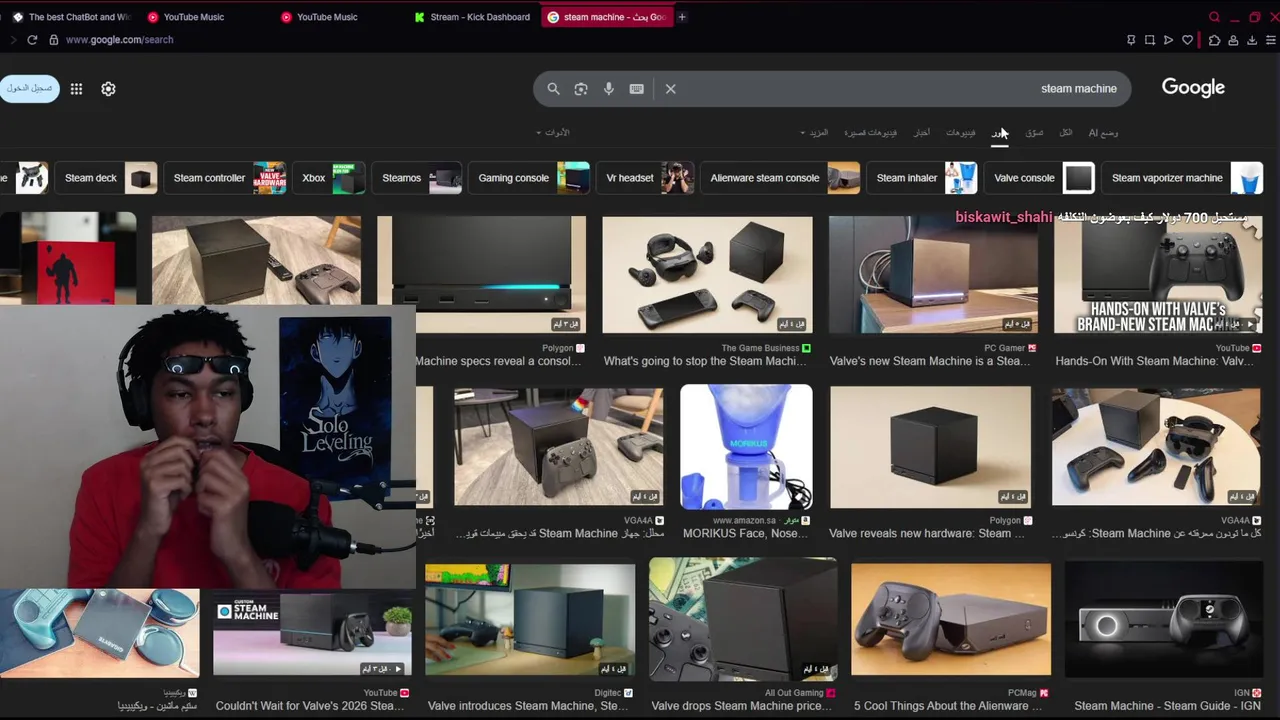
Task: Open link "MORIKUS Face, Nose..."
Action: [744, 534]
